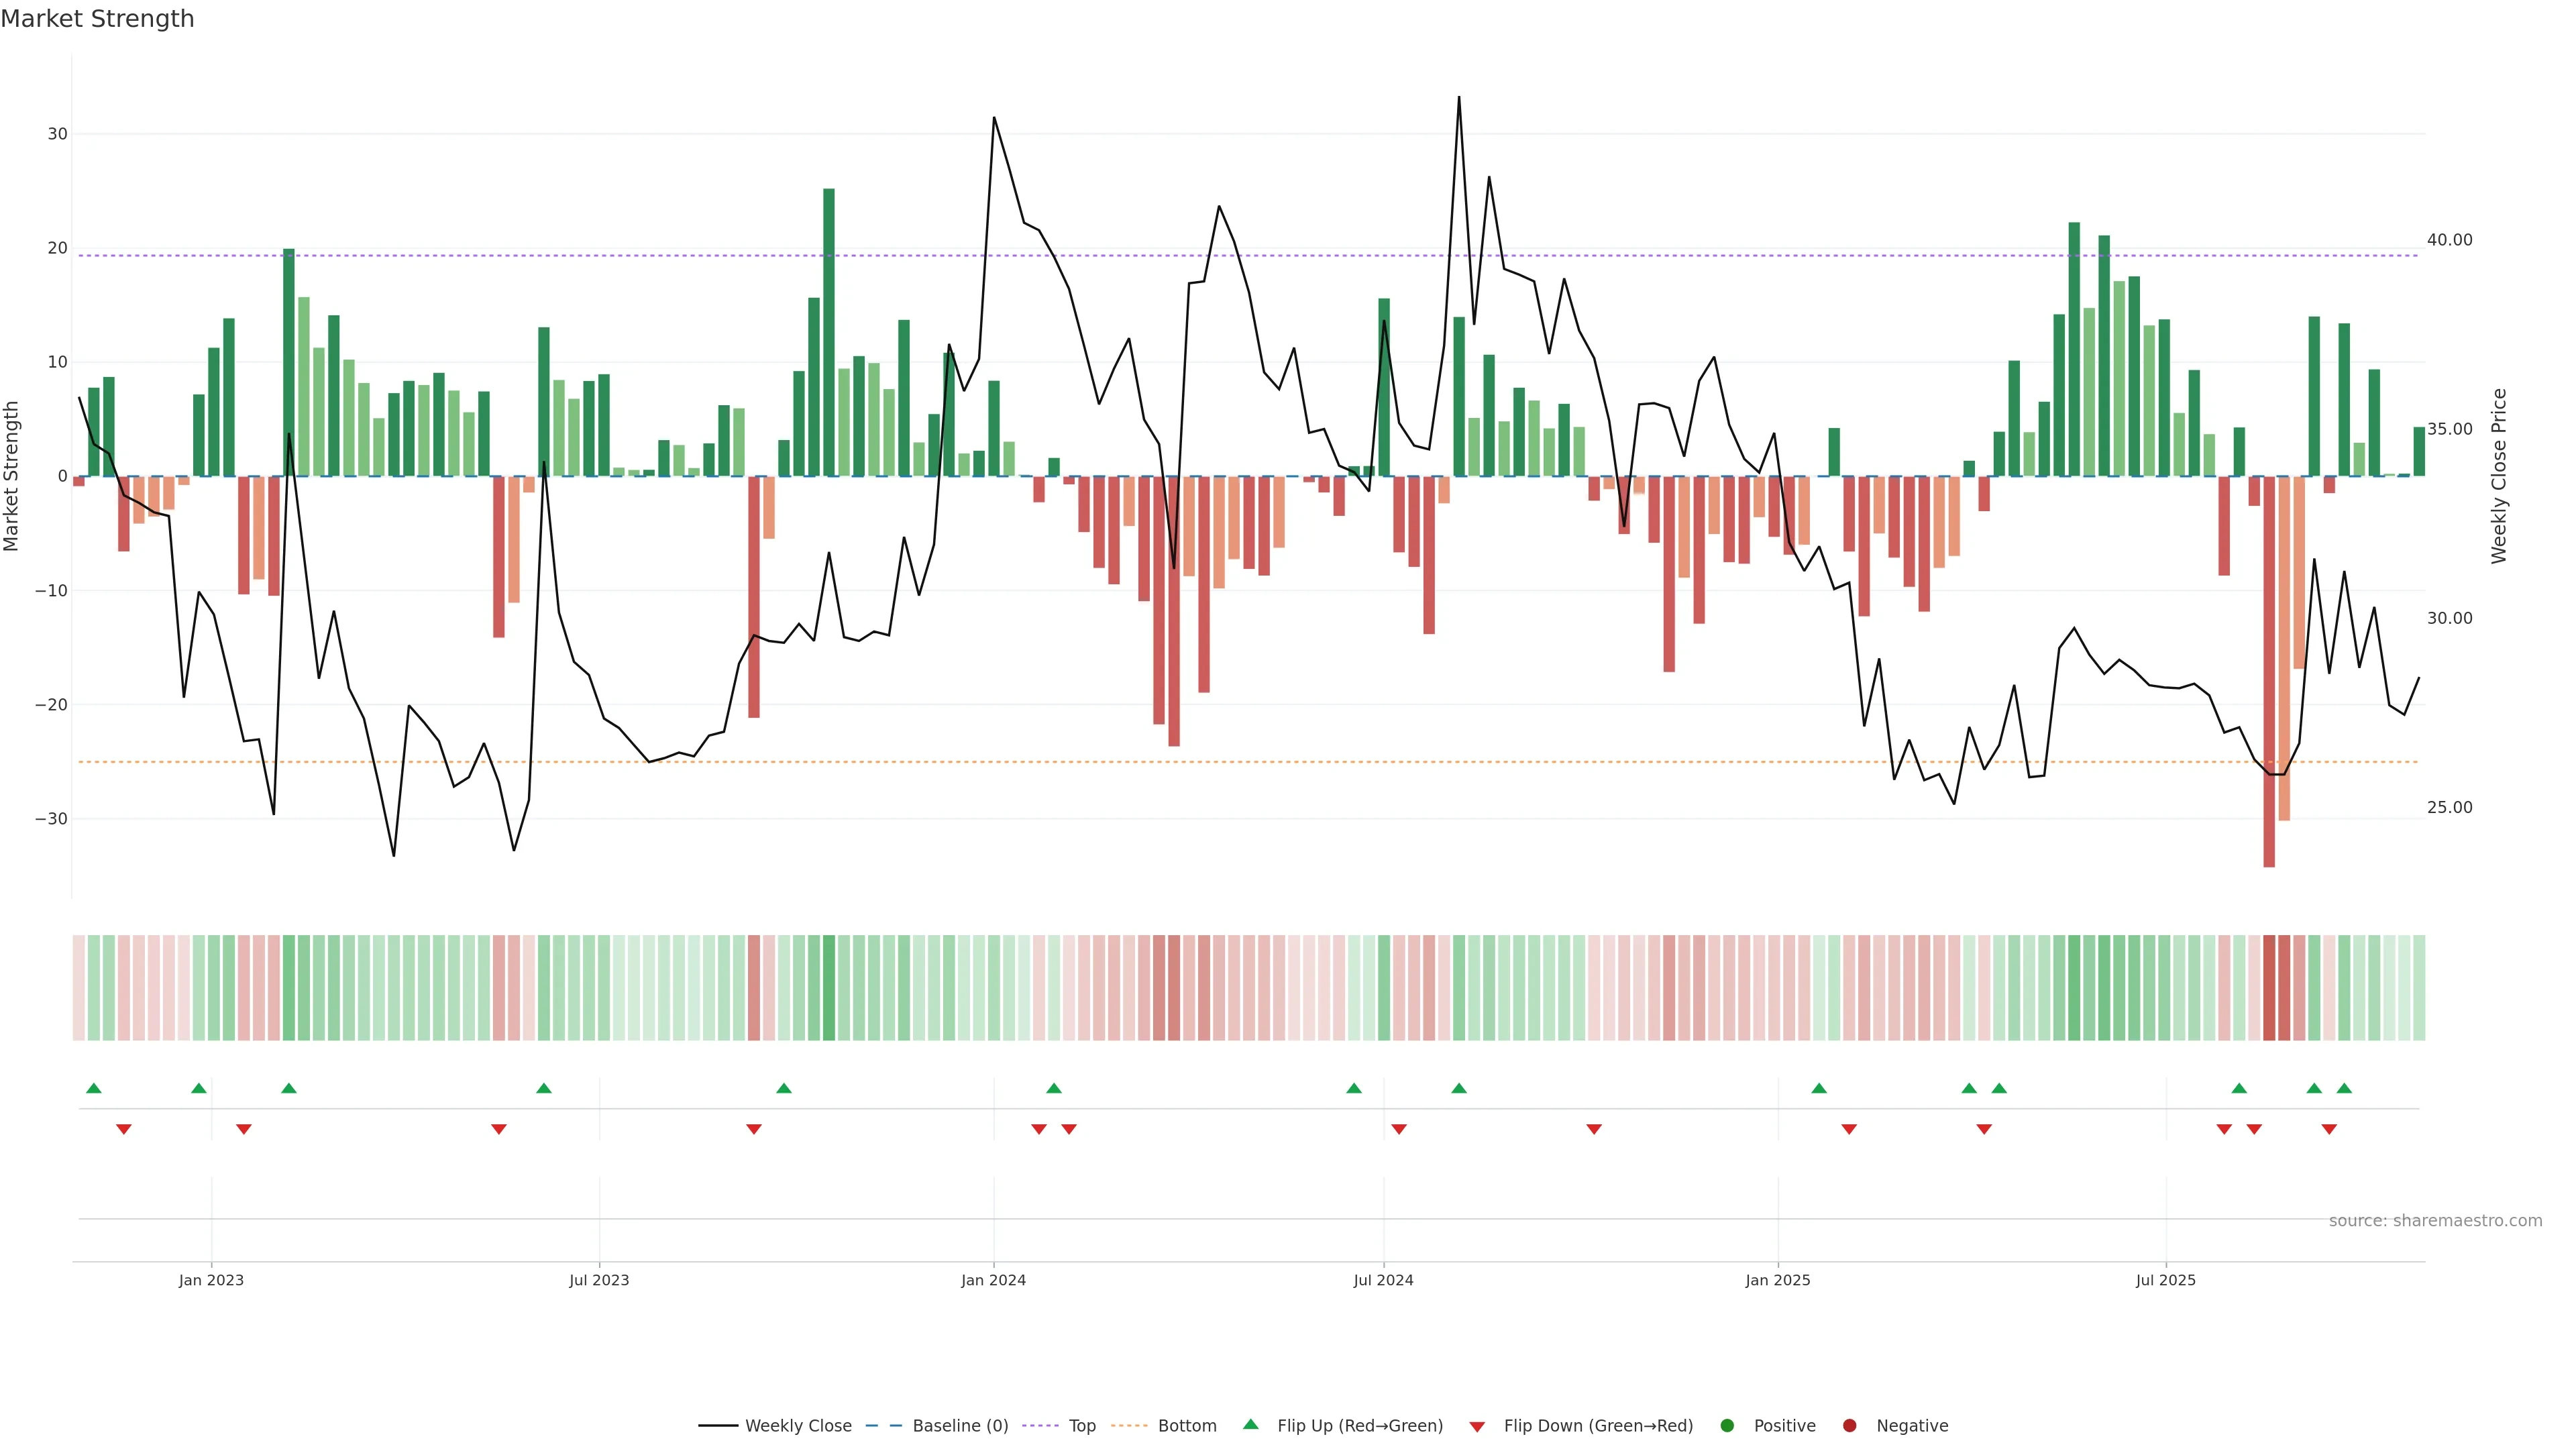Click the green Flip Up legend triangle
The width and height of the screenshot is (2576, 1449).
(x=1250, y=1424)
